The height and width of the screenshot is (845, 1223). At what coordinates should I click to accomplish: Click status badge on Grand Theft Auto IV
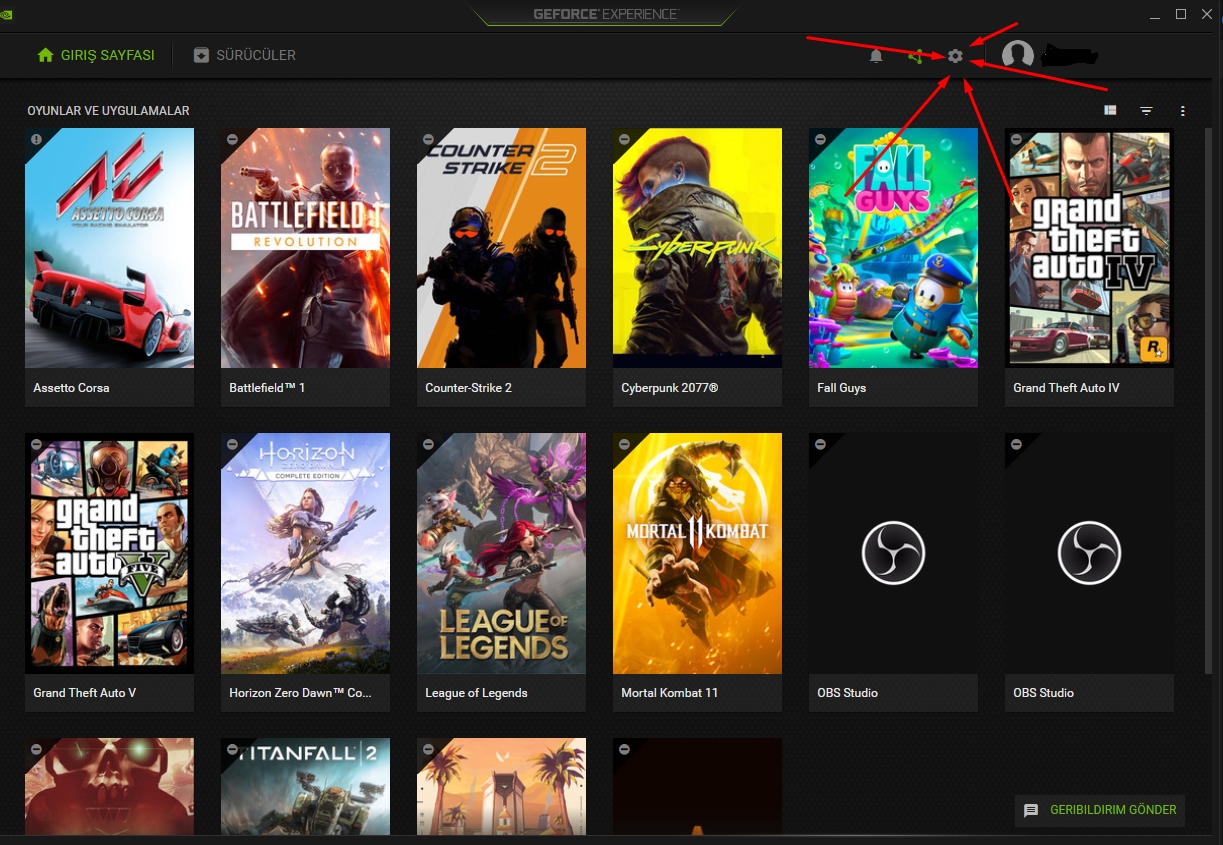[x=1016, y=140]
